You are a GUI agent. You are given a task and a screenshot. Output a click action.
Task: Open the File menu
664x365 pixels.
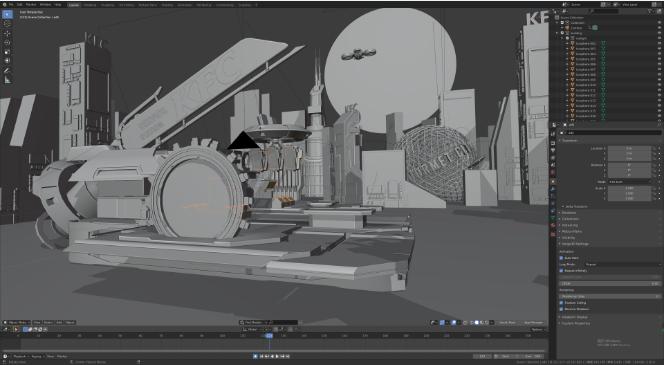coord(11,5)
